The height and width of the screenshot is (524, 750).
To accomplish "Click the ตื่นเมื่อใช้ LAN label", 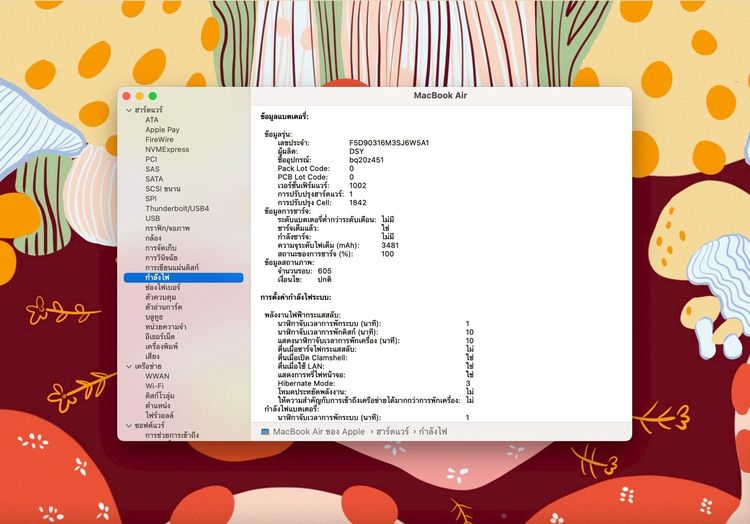I will [301, 366].
